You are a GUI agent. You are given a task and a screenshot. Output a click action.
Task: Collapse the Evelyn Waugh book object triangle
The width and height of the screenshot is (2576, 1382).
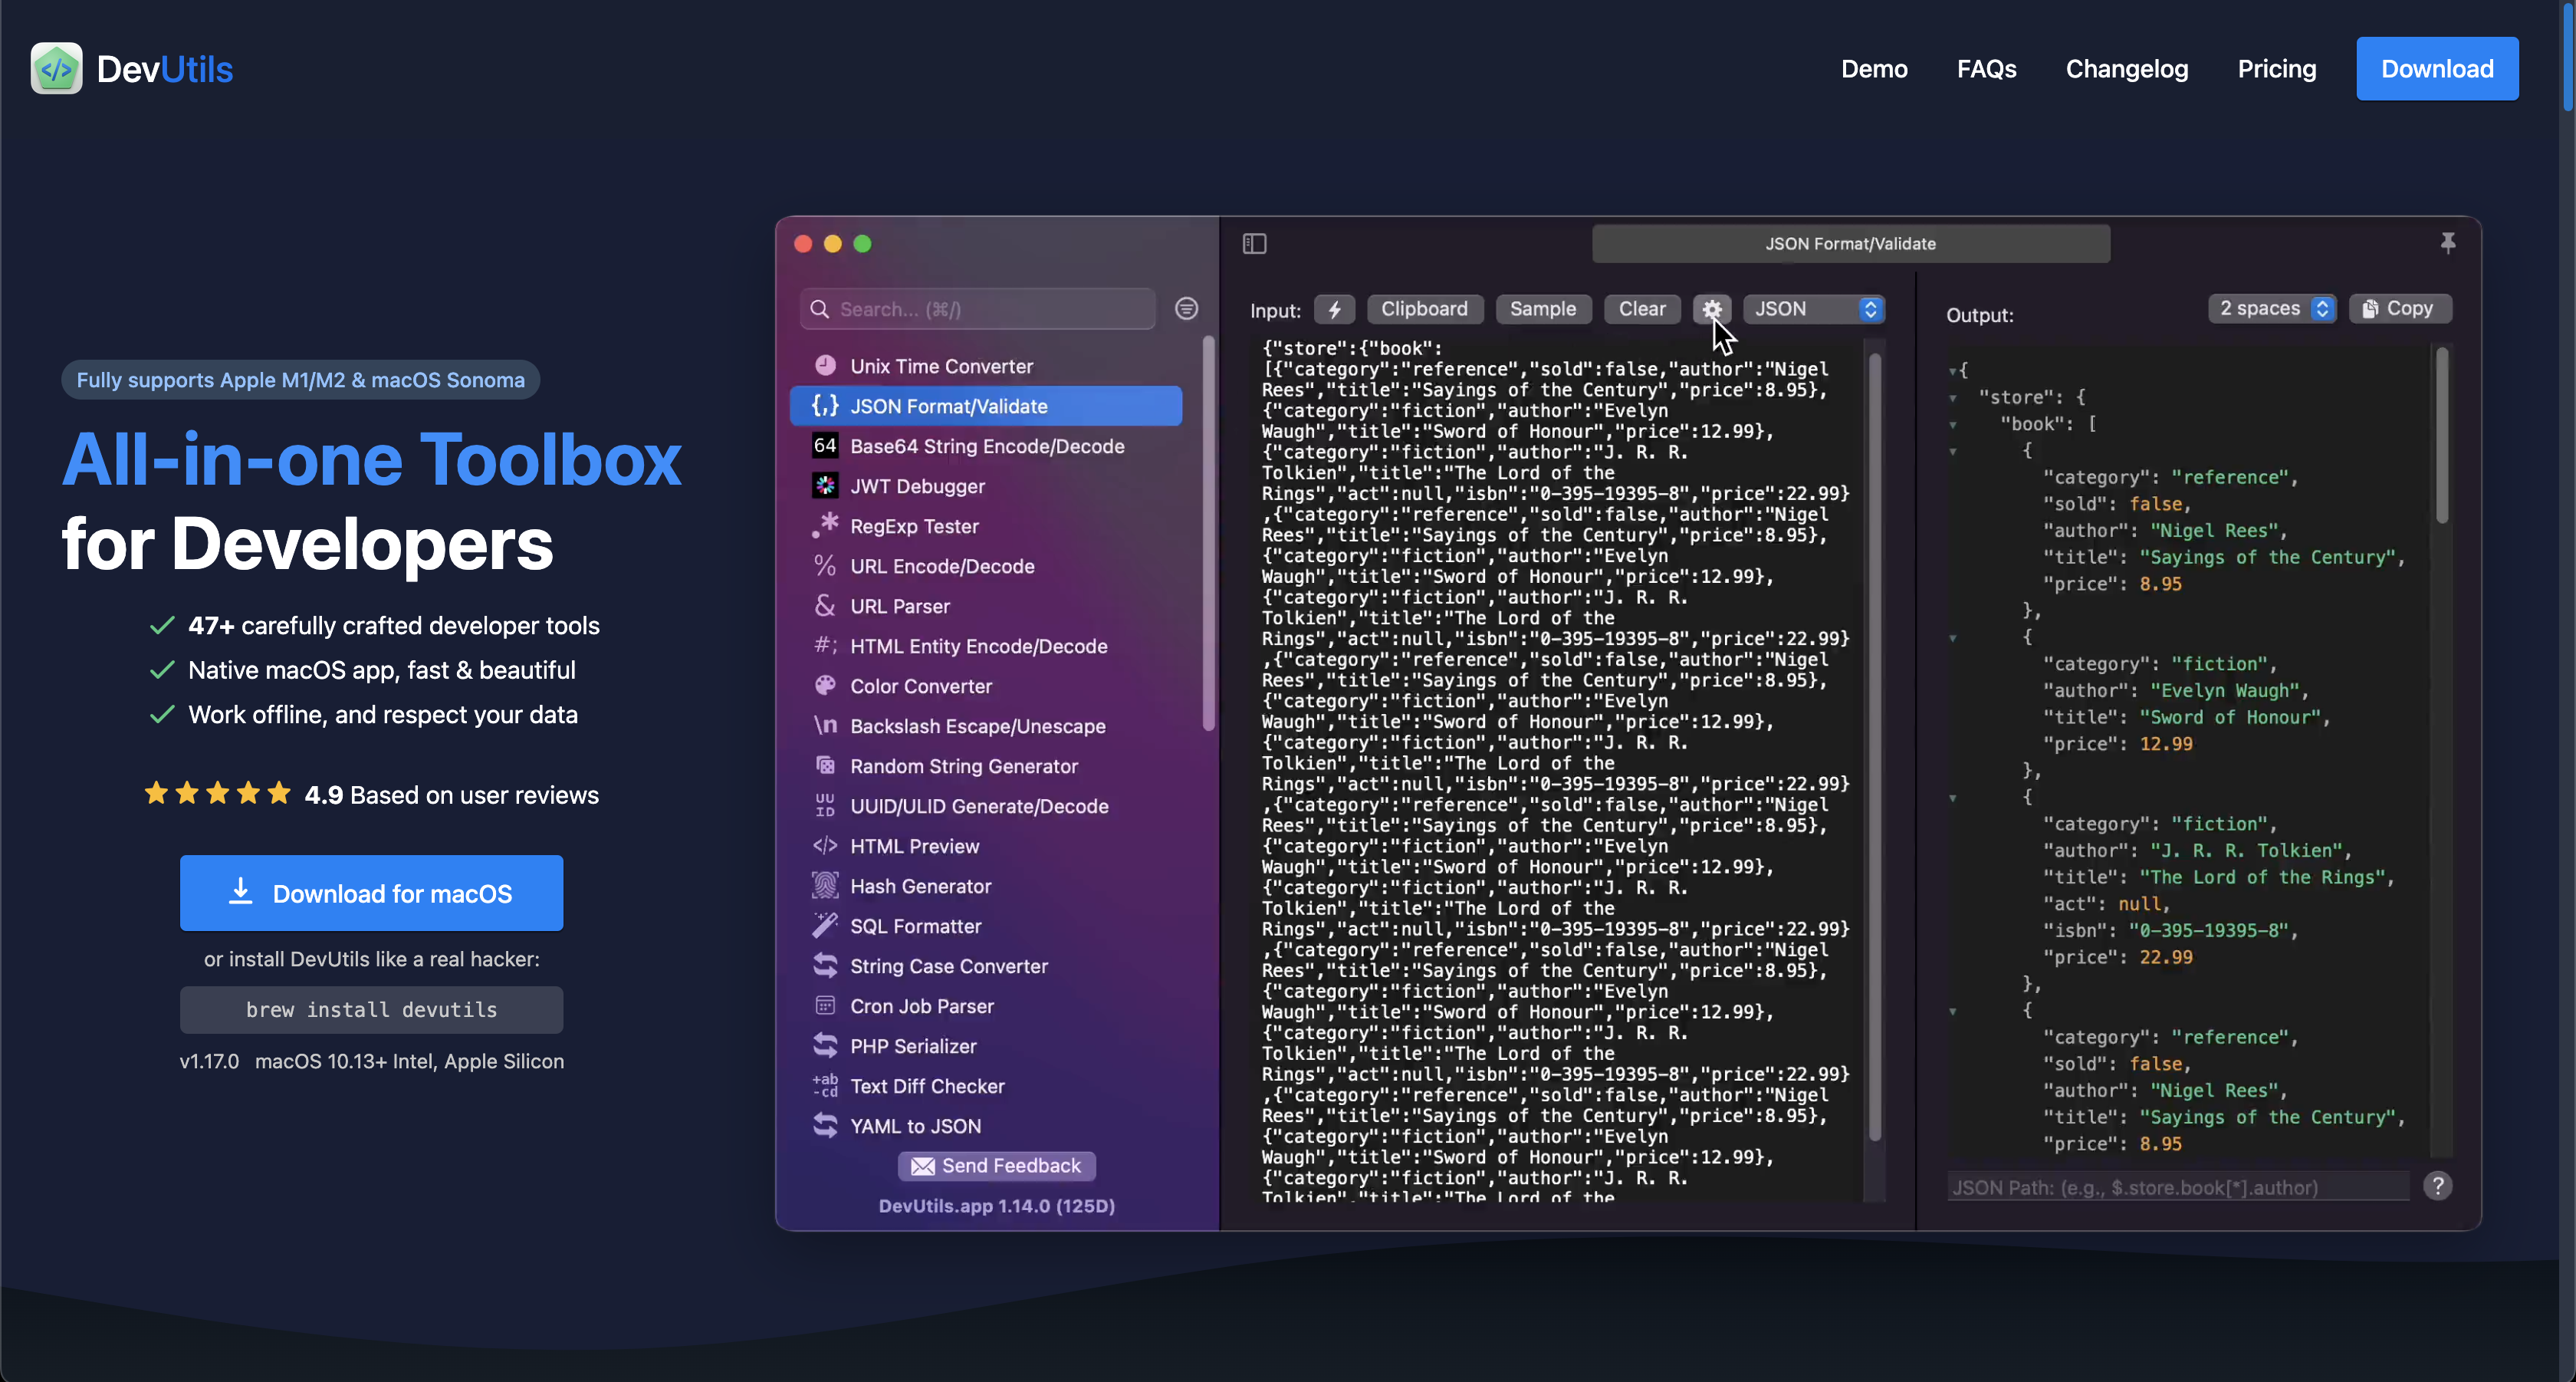coord(1952,638)
